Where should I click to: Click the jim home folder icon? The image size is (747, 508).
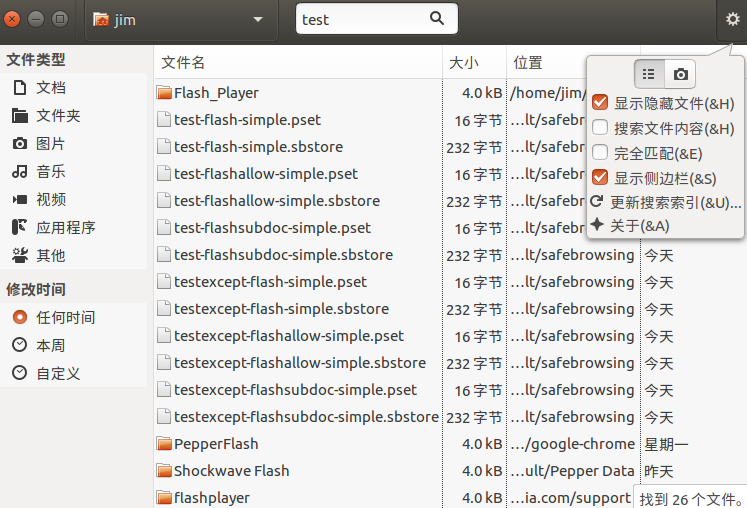point(101,20)
